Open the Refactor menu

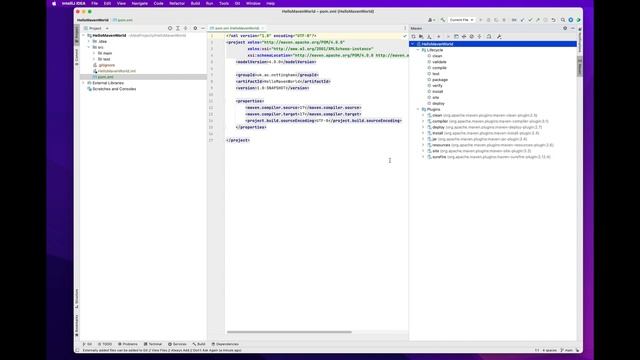(x=177, y=3)
